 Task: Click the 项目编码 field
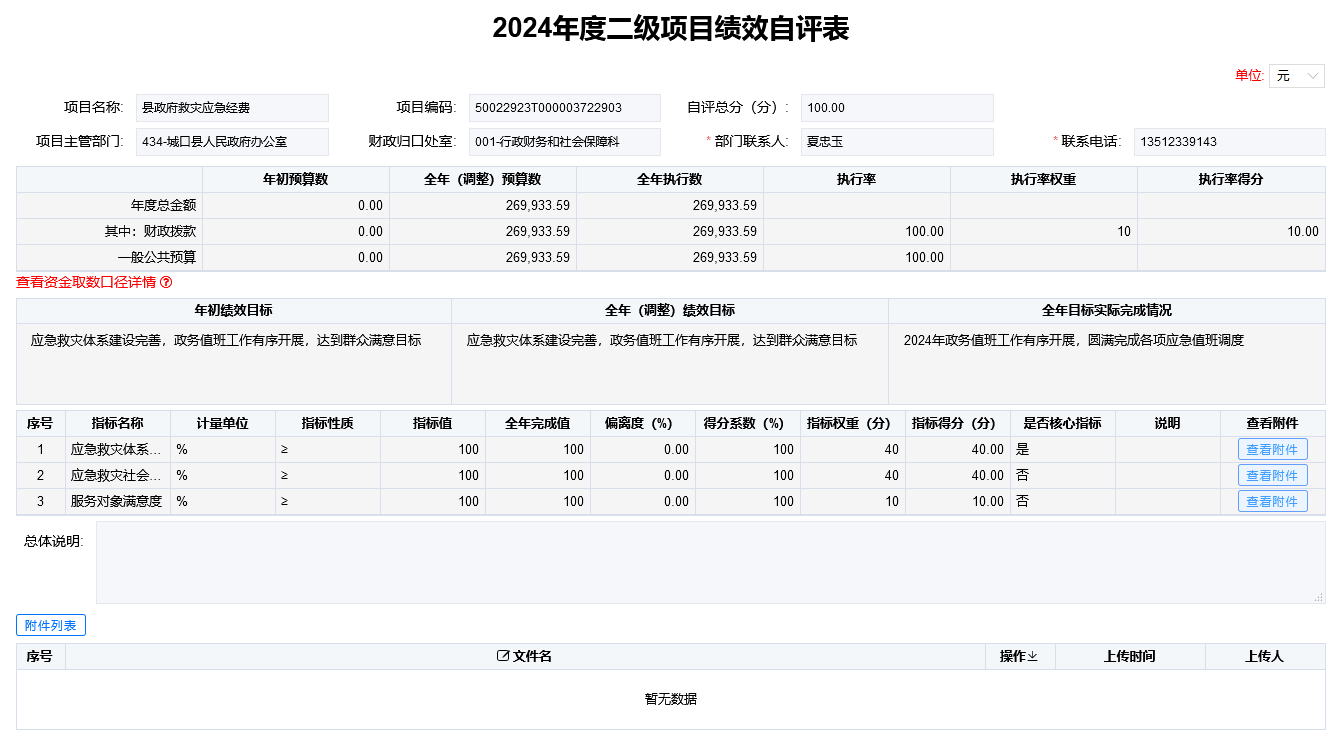(x=564, y=108)
